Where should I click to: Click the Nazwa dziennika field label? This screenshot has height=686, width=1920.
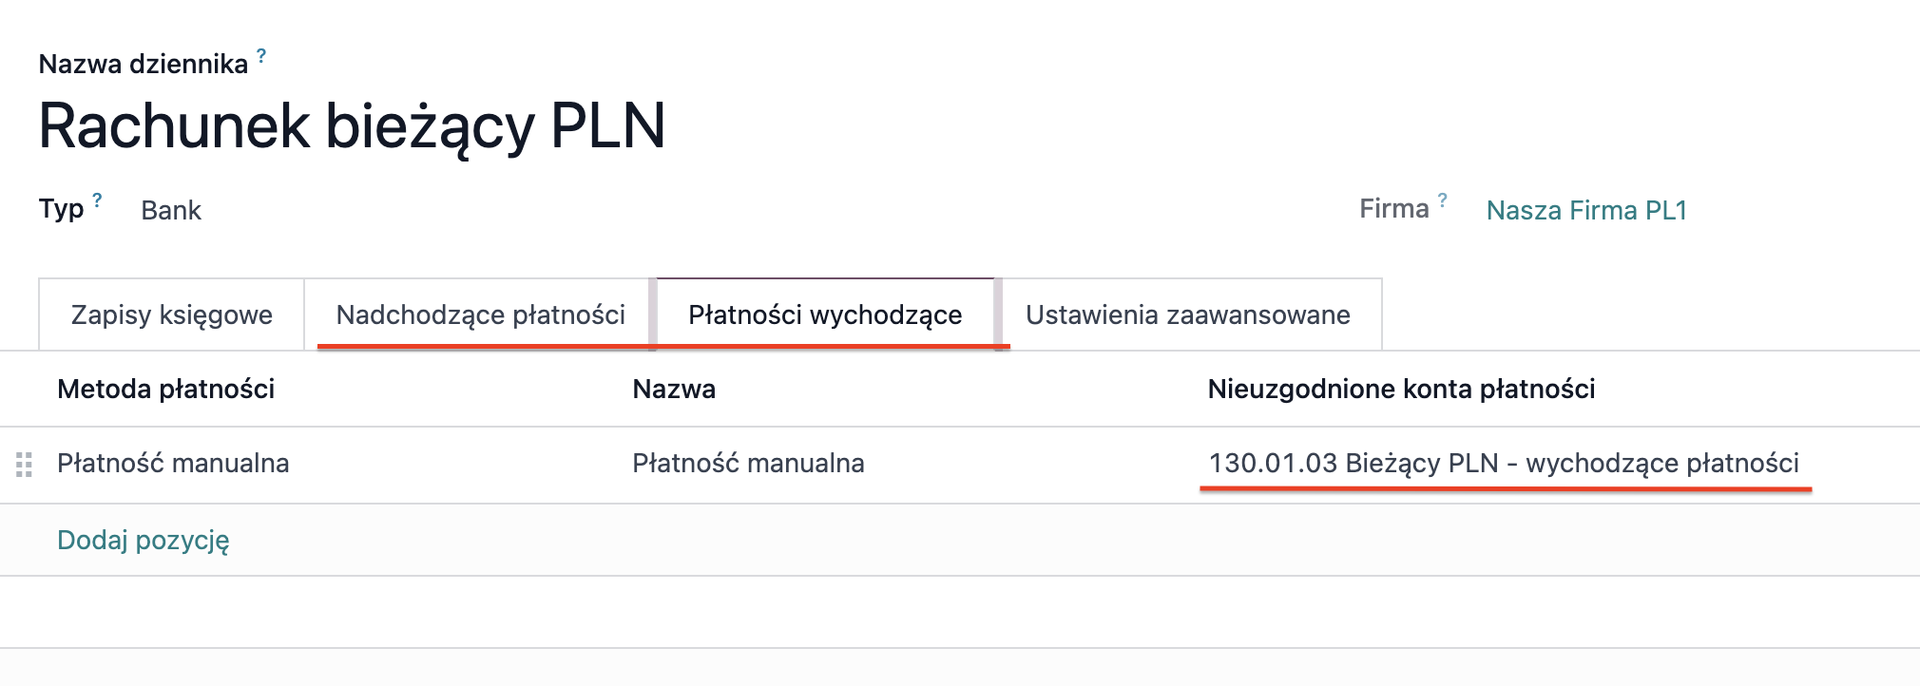(x=143, y=64)
